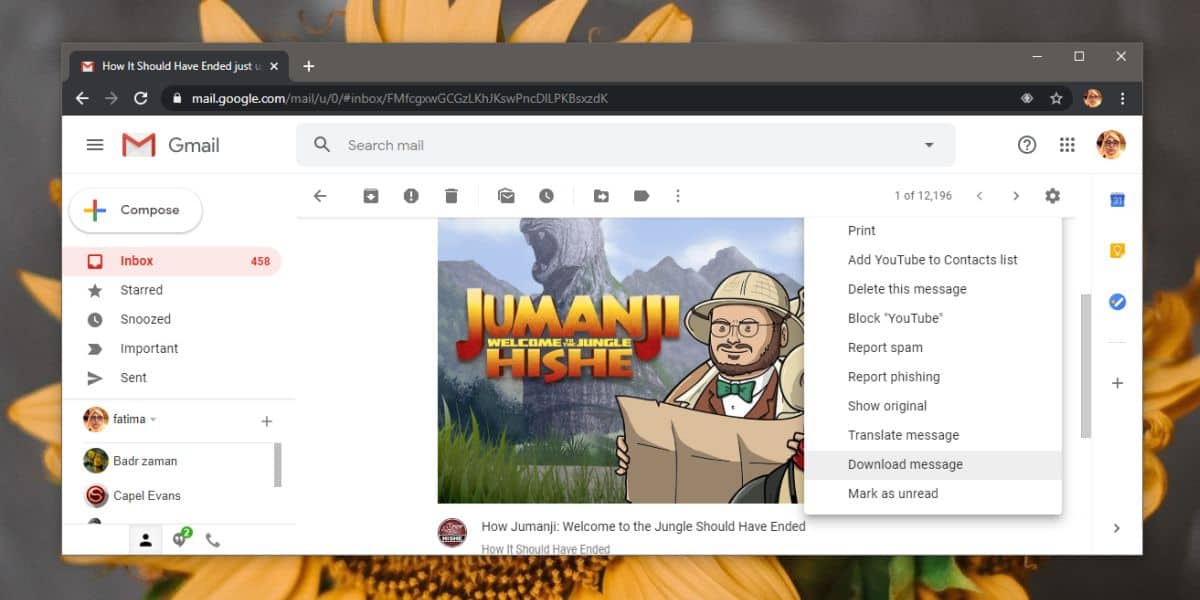Select Translate message
Screen dimensions: 1200x600
click(x=933, y=435)
